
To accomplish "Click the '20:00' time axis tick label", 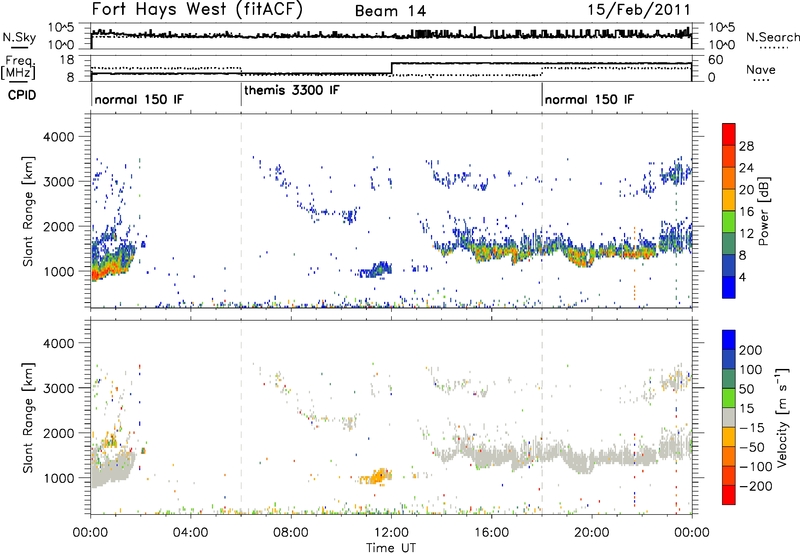I will coord(591,533).
